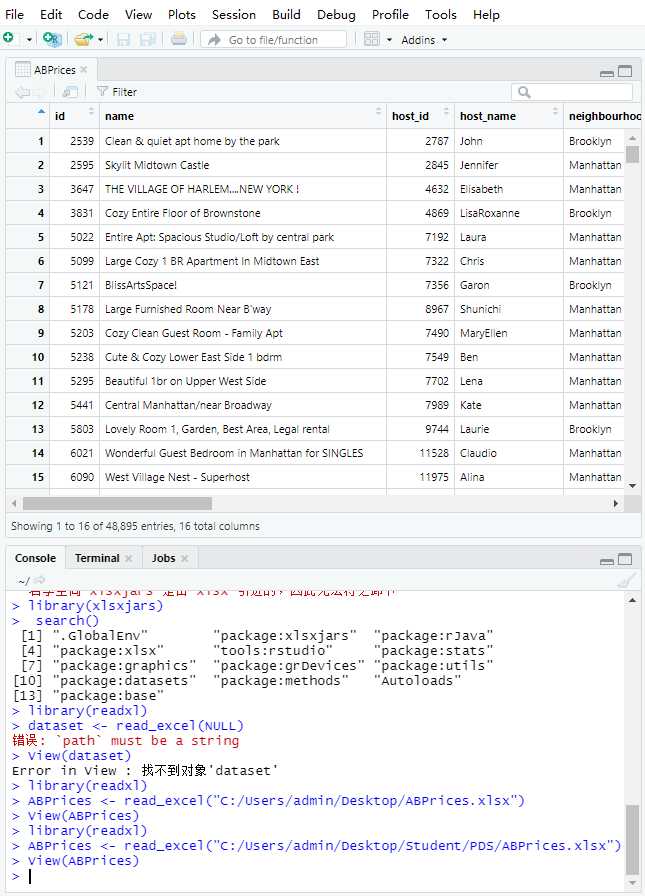Screen dimensions: 645x896
Task: Open the Addins dropdown
Action: [x=425, y=40]
